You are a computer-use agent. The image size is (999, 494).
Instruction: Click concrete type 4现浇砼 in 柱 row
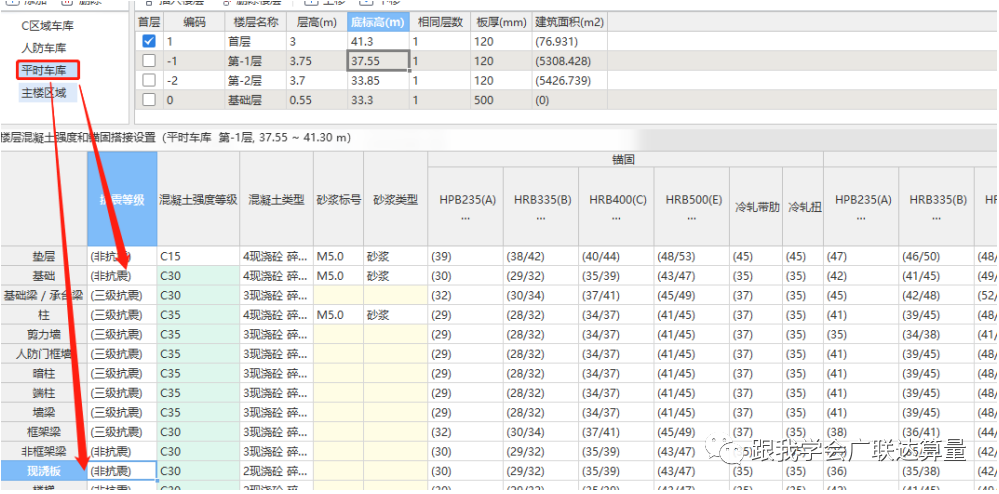(277, 315)
